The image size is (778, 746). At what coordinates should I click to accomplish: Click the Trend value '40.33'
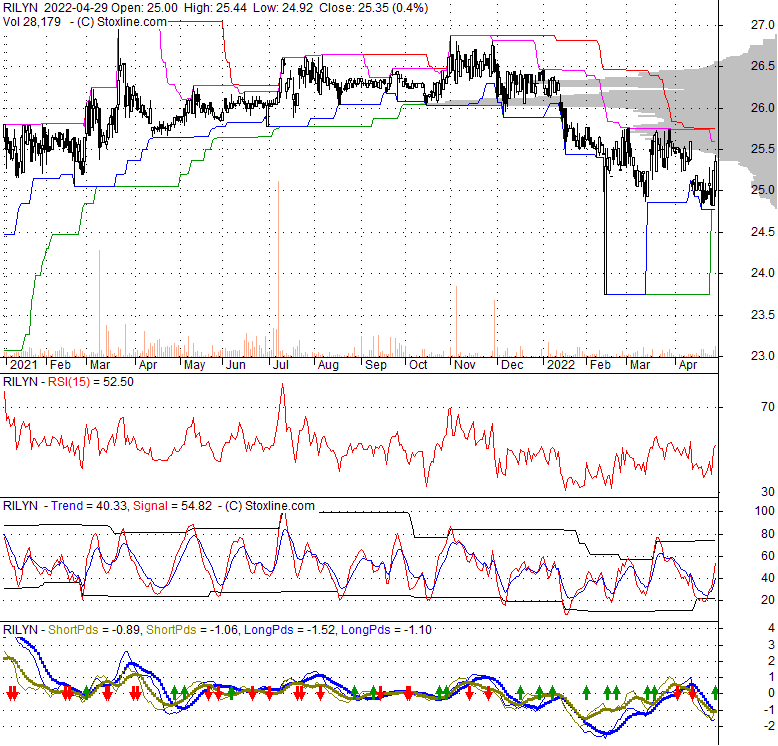click(112, 506)
